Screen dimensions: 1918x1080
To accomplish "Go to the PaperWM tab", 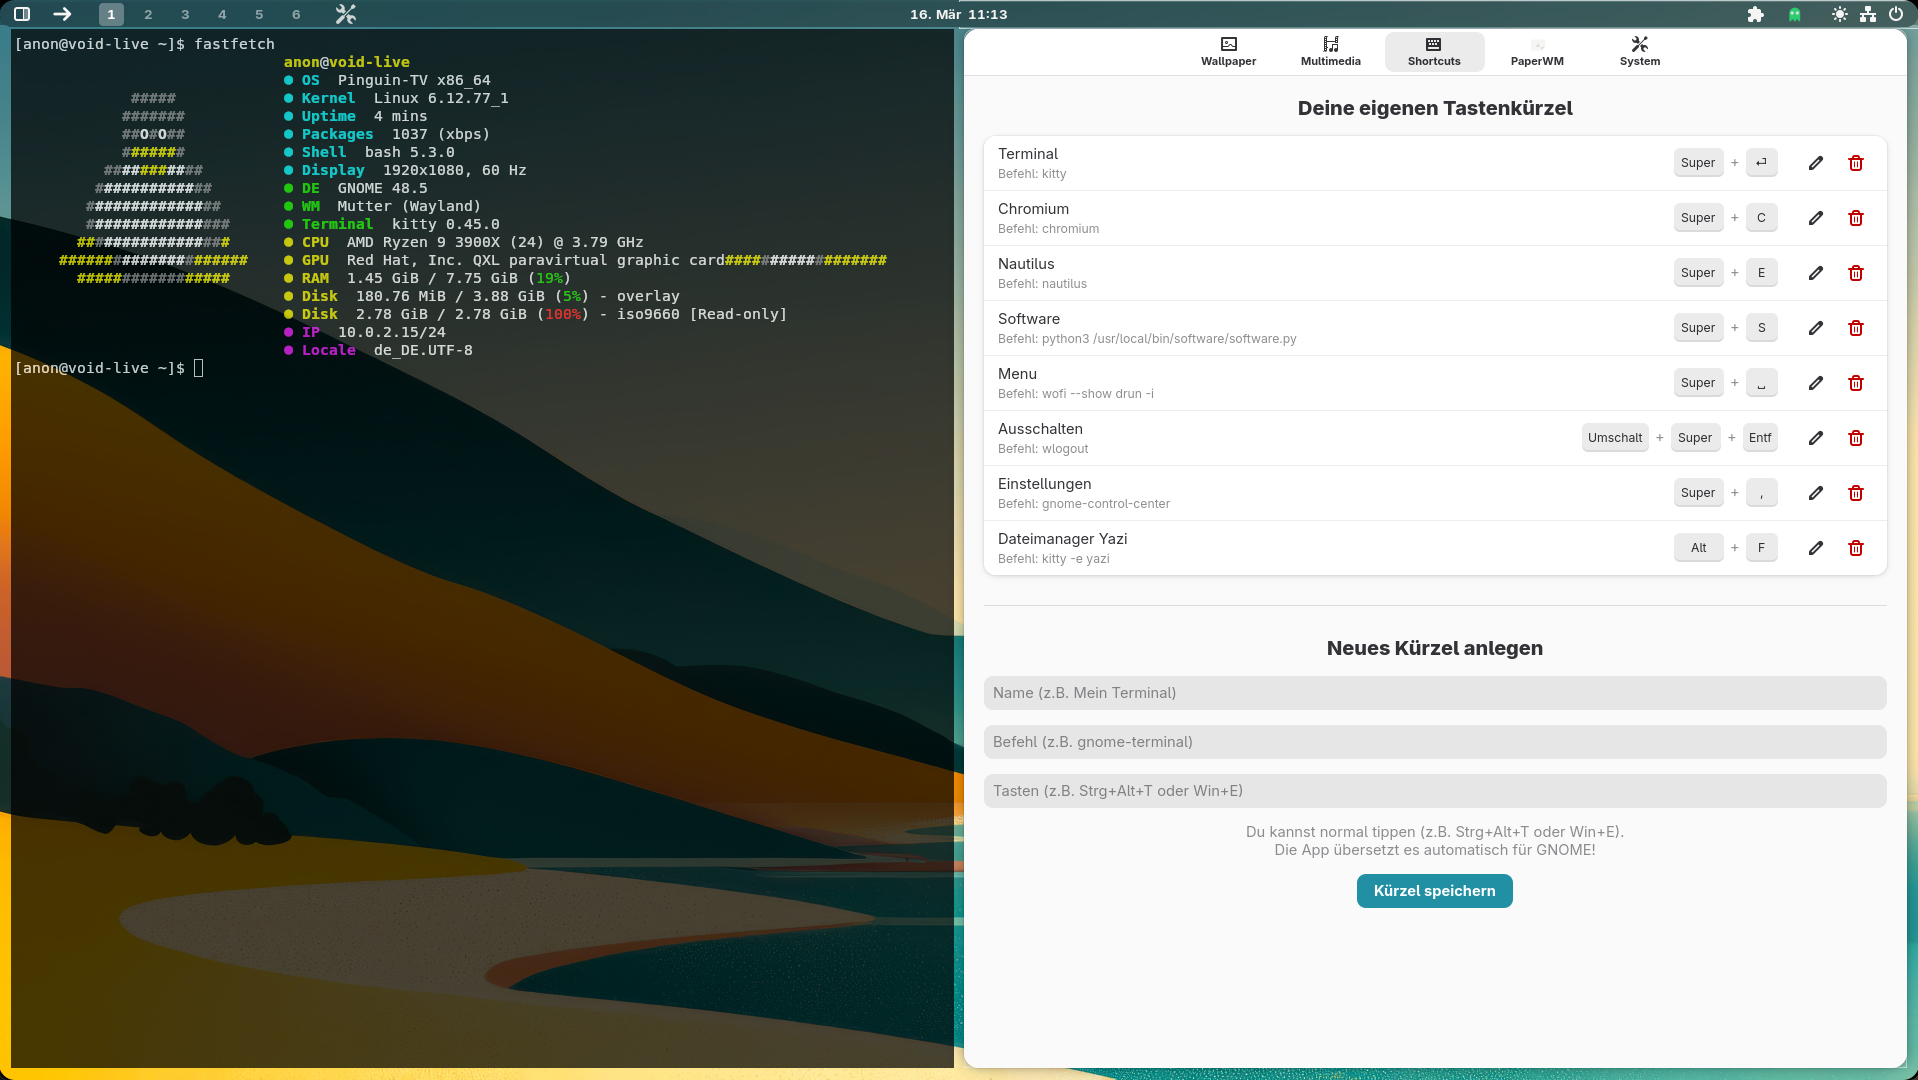I will pyautogui.click(x=1537, y=51).
